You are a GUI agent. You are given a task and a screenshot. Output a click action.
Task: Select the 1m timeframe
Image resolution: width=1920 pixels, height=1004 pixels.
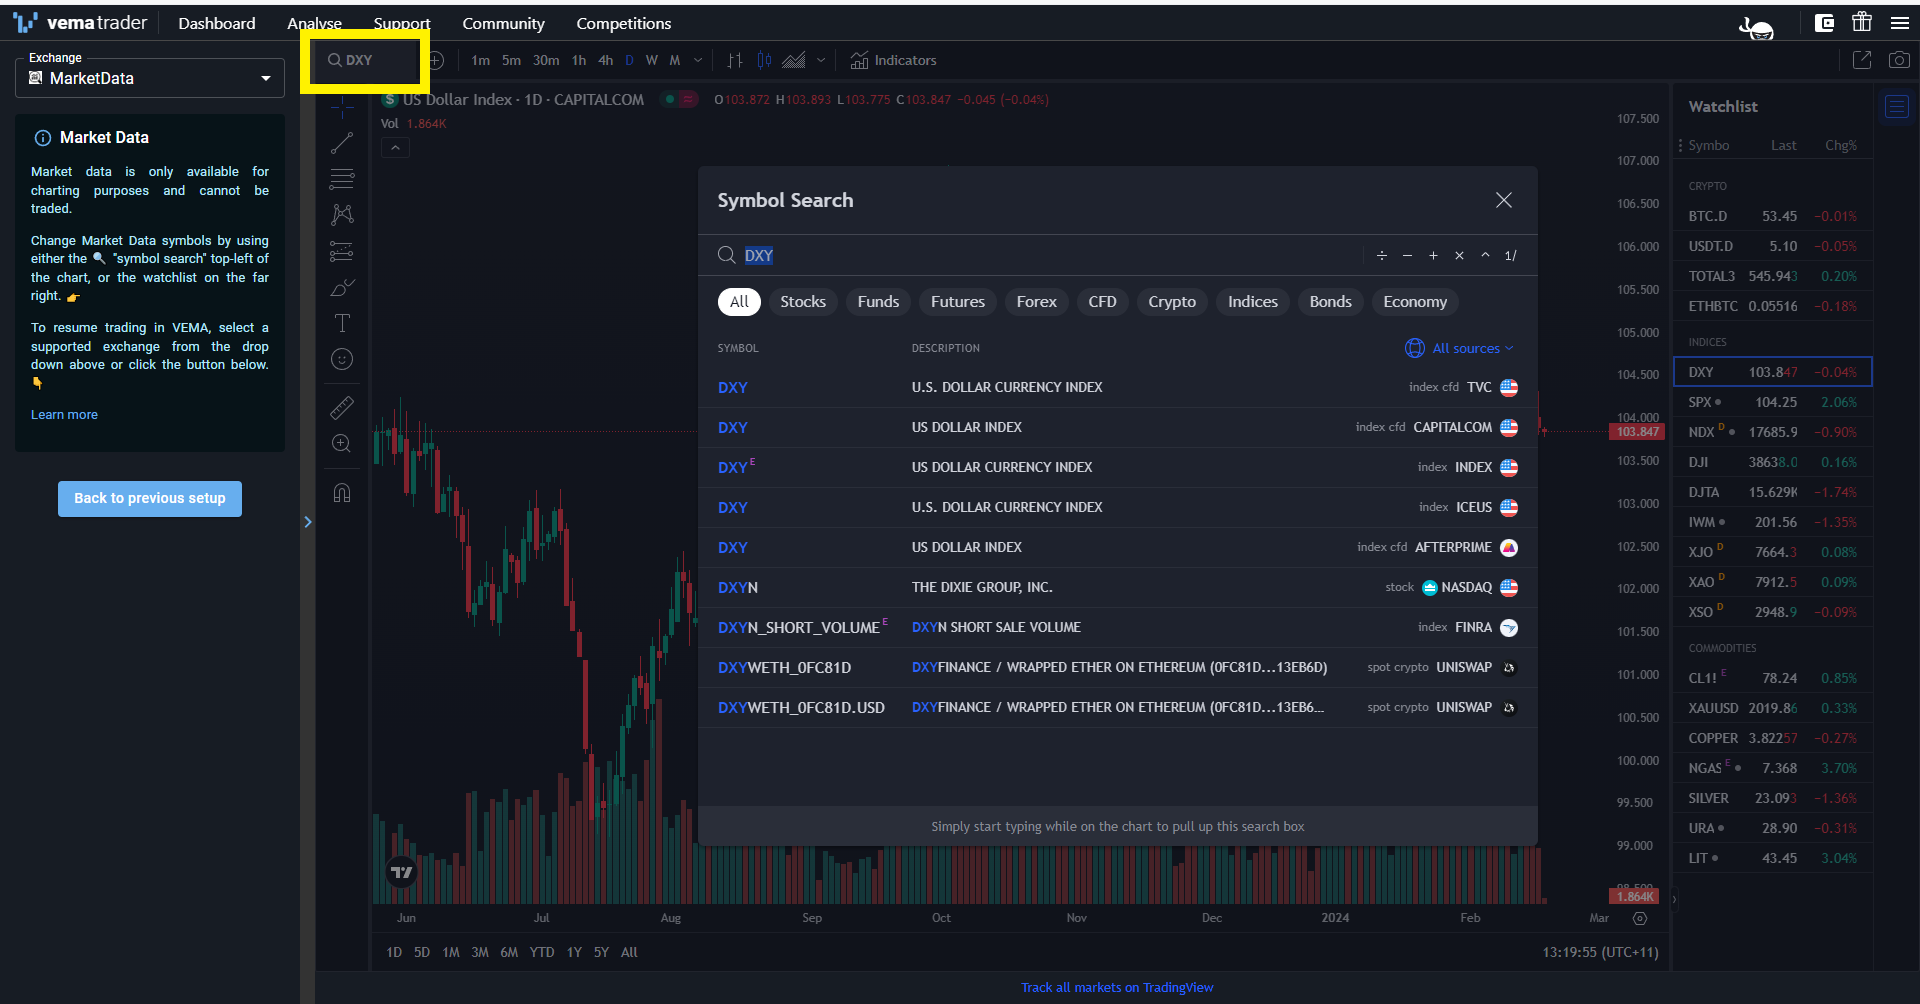(481, 60)
